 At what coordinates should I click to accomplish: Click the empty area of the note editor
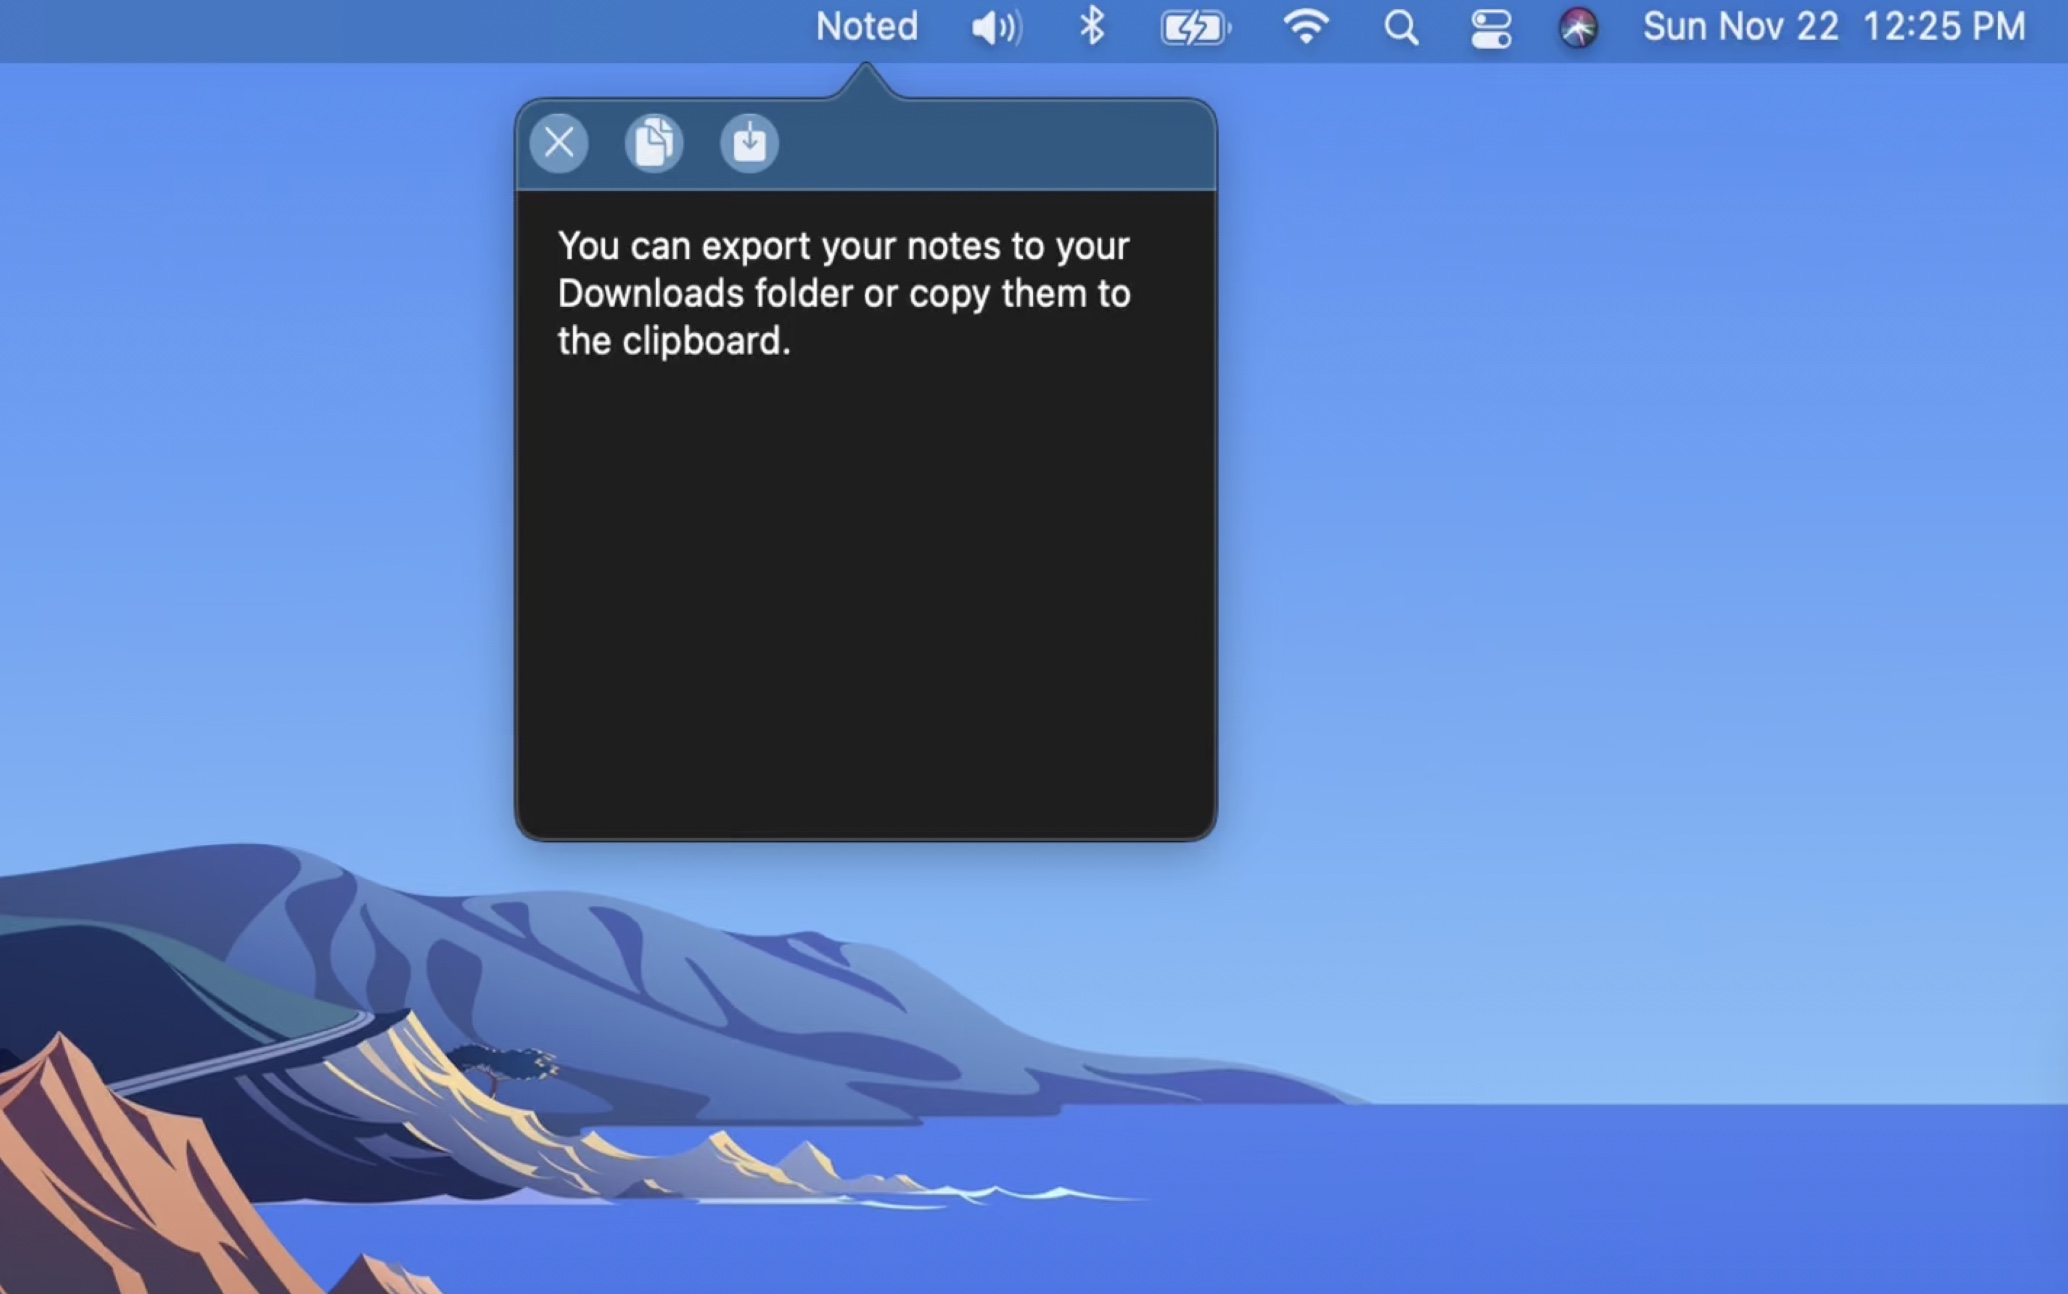tap(865, 600)
